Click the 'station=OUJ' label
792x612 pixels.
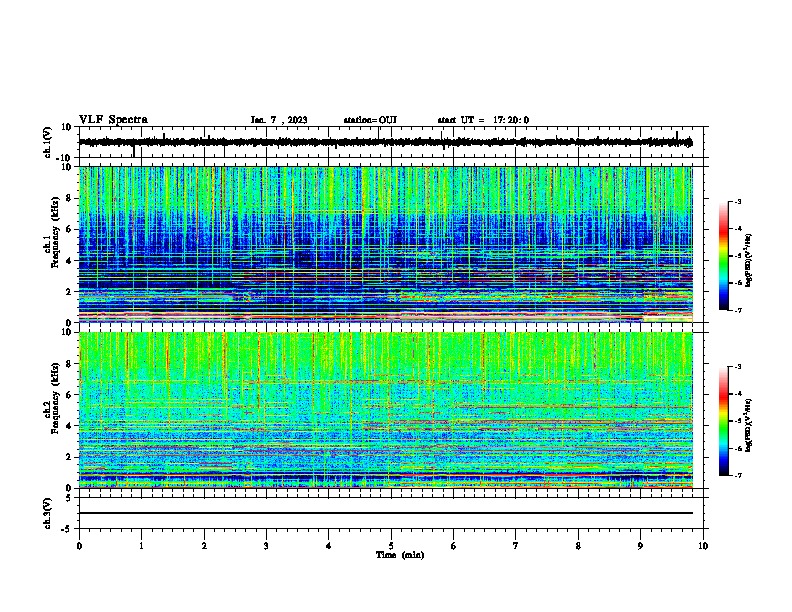pyautogui.click(x=370, y=120)
